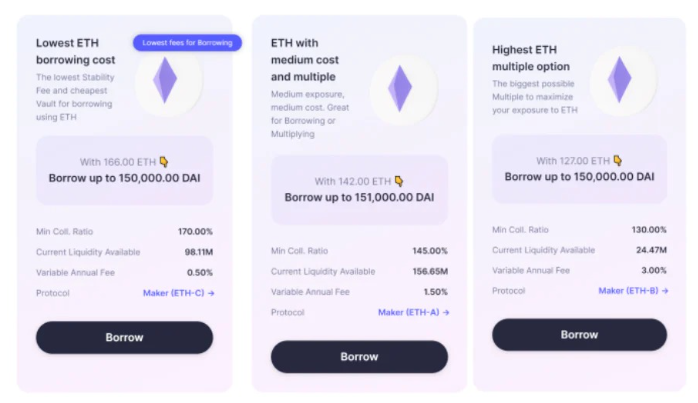This screenshot has width=698, height=403.
Task: Click the Lowest fees for Borrowing badge
Action: pos(187,43)
